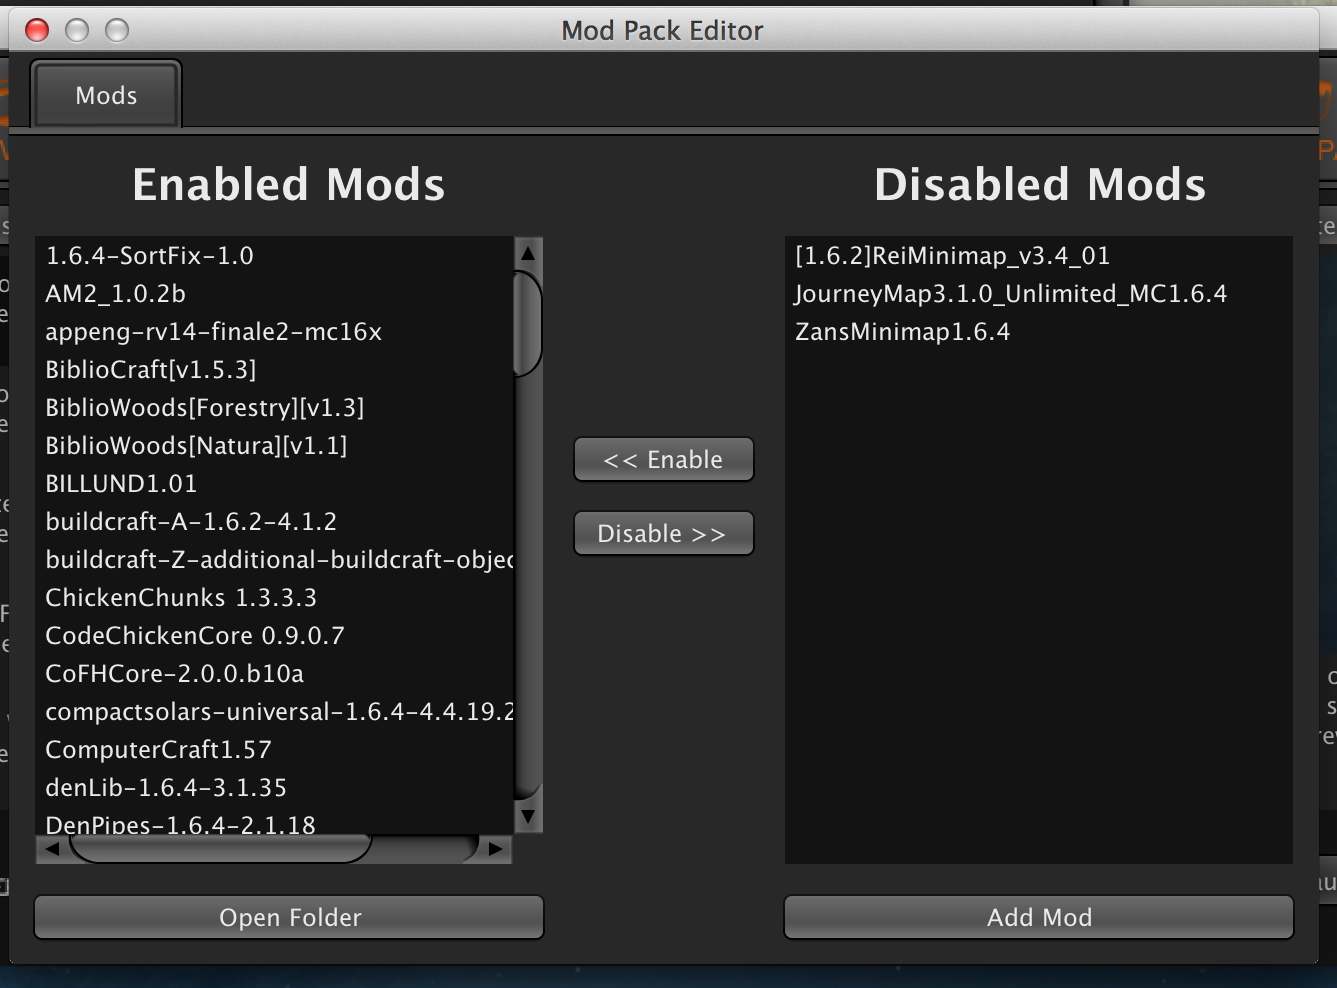This screenshot has width=1337, height=988.
Task: Select denLib-1.6.4-3.1.35 mod
Action: click(275, 788)
